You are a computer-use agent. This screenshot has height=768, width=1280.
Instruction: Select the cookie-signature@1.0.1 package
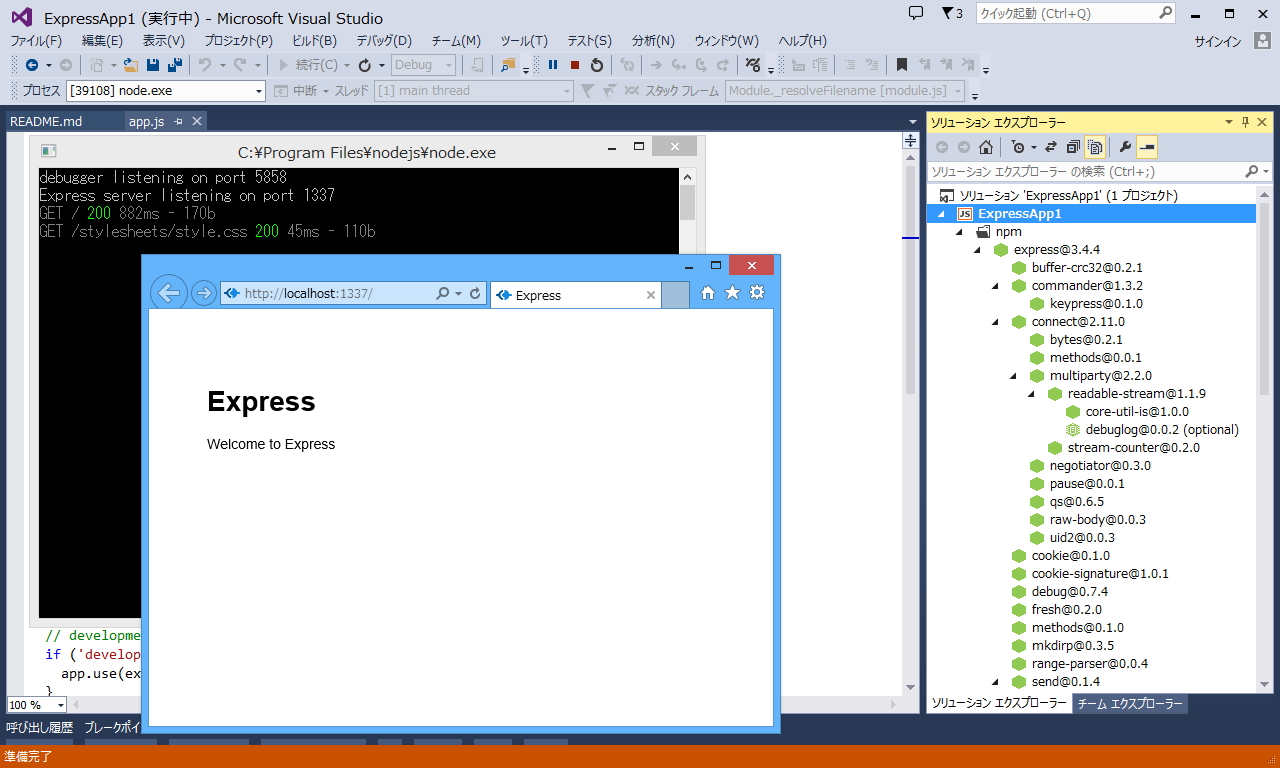1100,573
